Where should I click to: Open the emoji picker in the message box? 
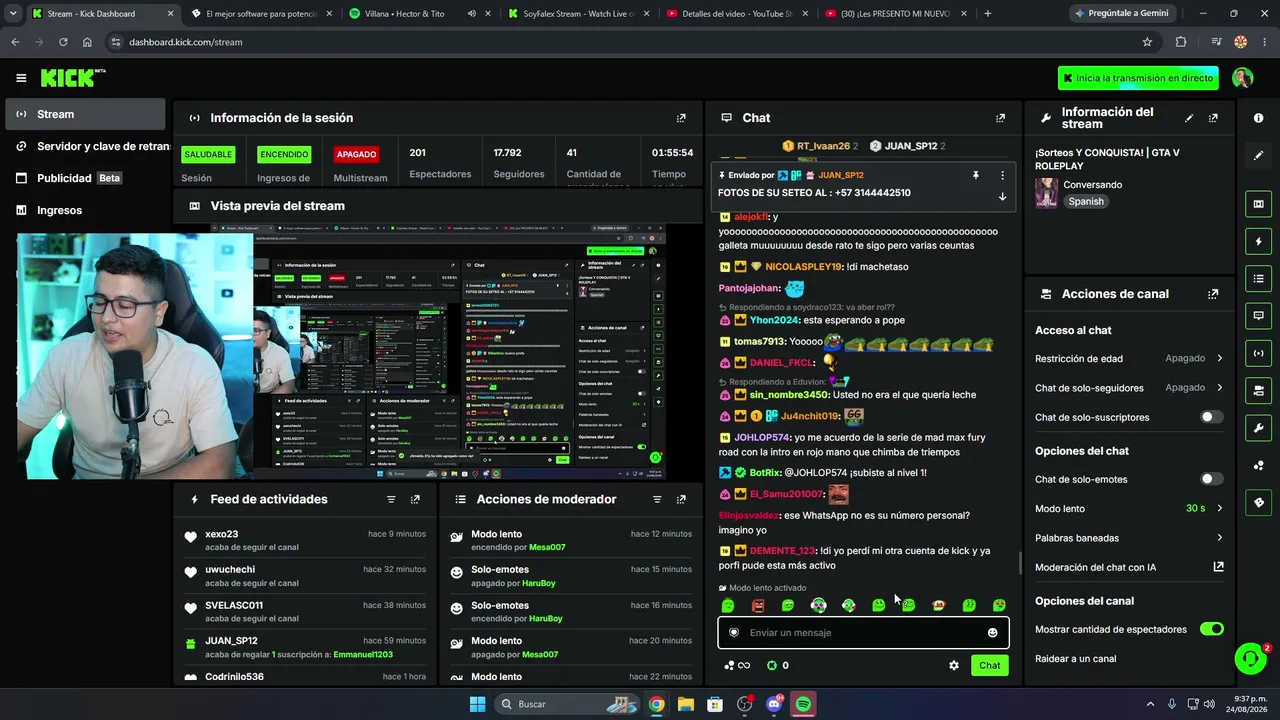[992, 633]
